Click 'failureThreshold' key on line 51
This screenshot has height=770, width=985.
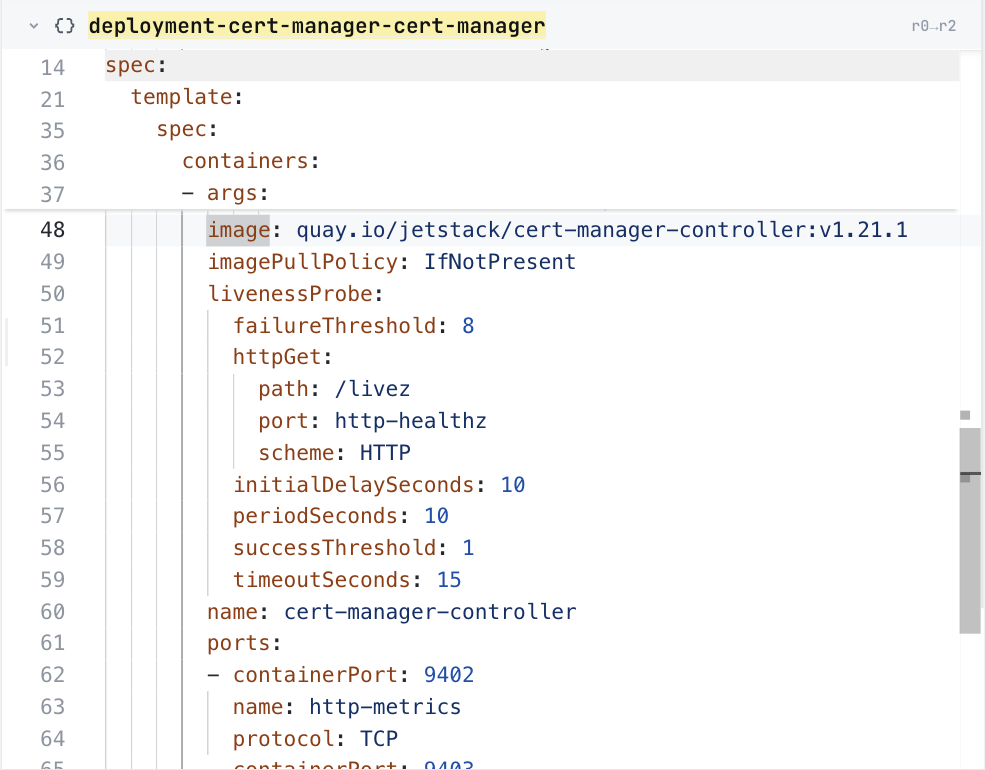point(335,326)
